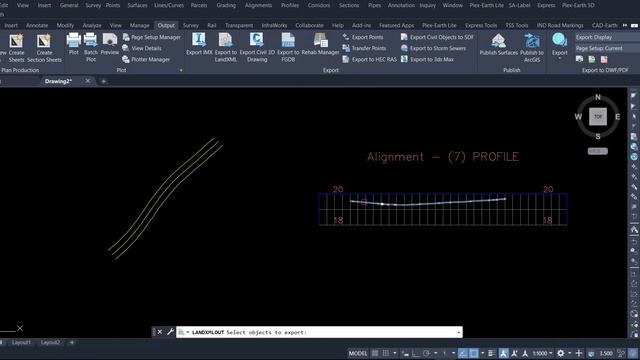This screenshot has width=640, height=360.
Task: Open the Plotter Manager
Action: click(146, 60)
